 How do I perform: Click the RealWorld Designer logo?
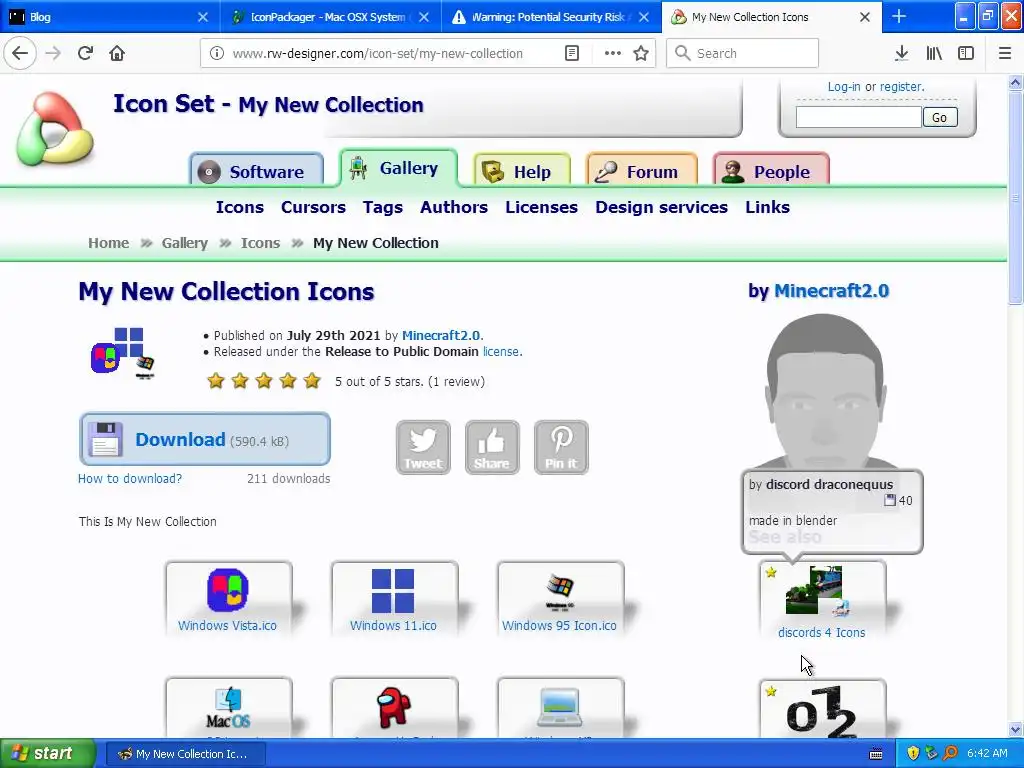point(56,129)
